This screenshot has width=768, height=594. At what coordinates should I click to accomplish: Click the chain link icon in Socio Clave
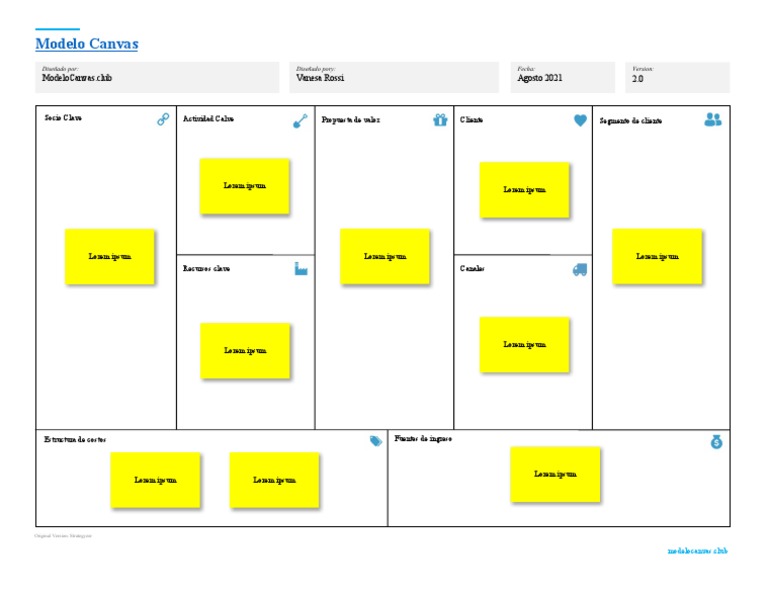pos(163,120)
